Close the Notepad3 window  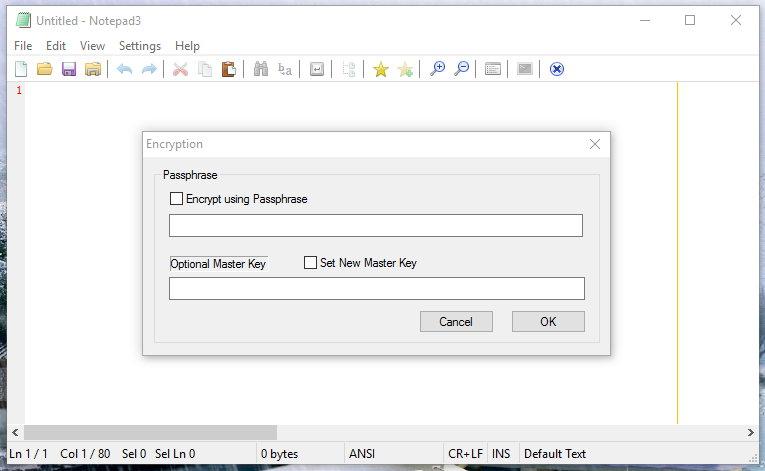click(736, 20)
